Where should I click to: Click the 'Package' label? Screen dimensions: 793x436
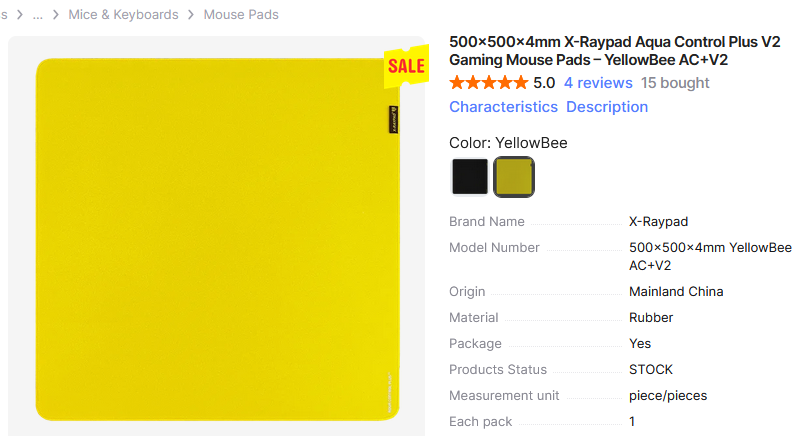point(475,343)
